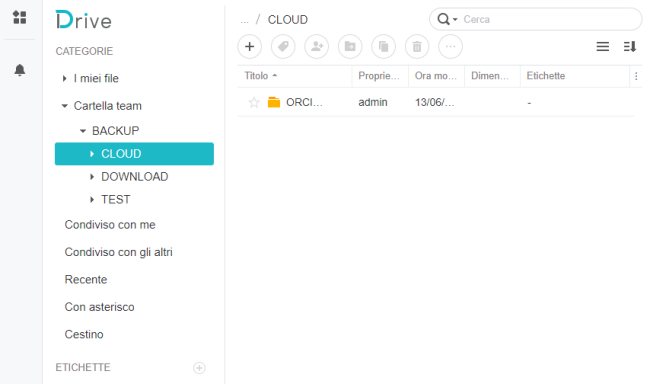Click the share with user icon
The image size is (650, 384).
tap(317, 46)
